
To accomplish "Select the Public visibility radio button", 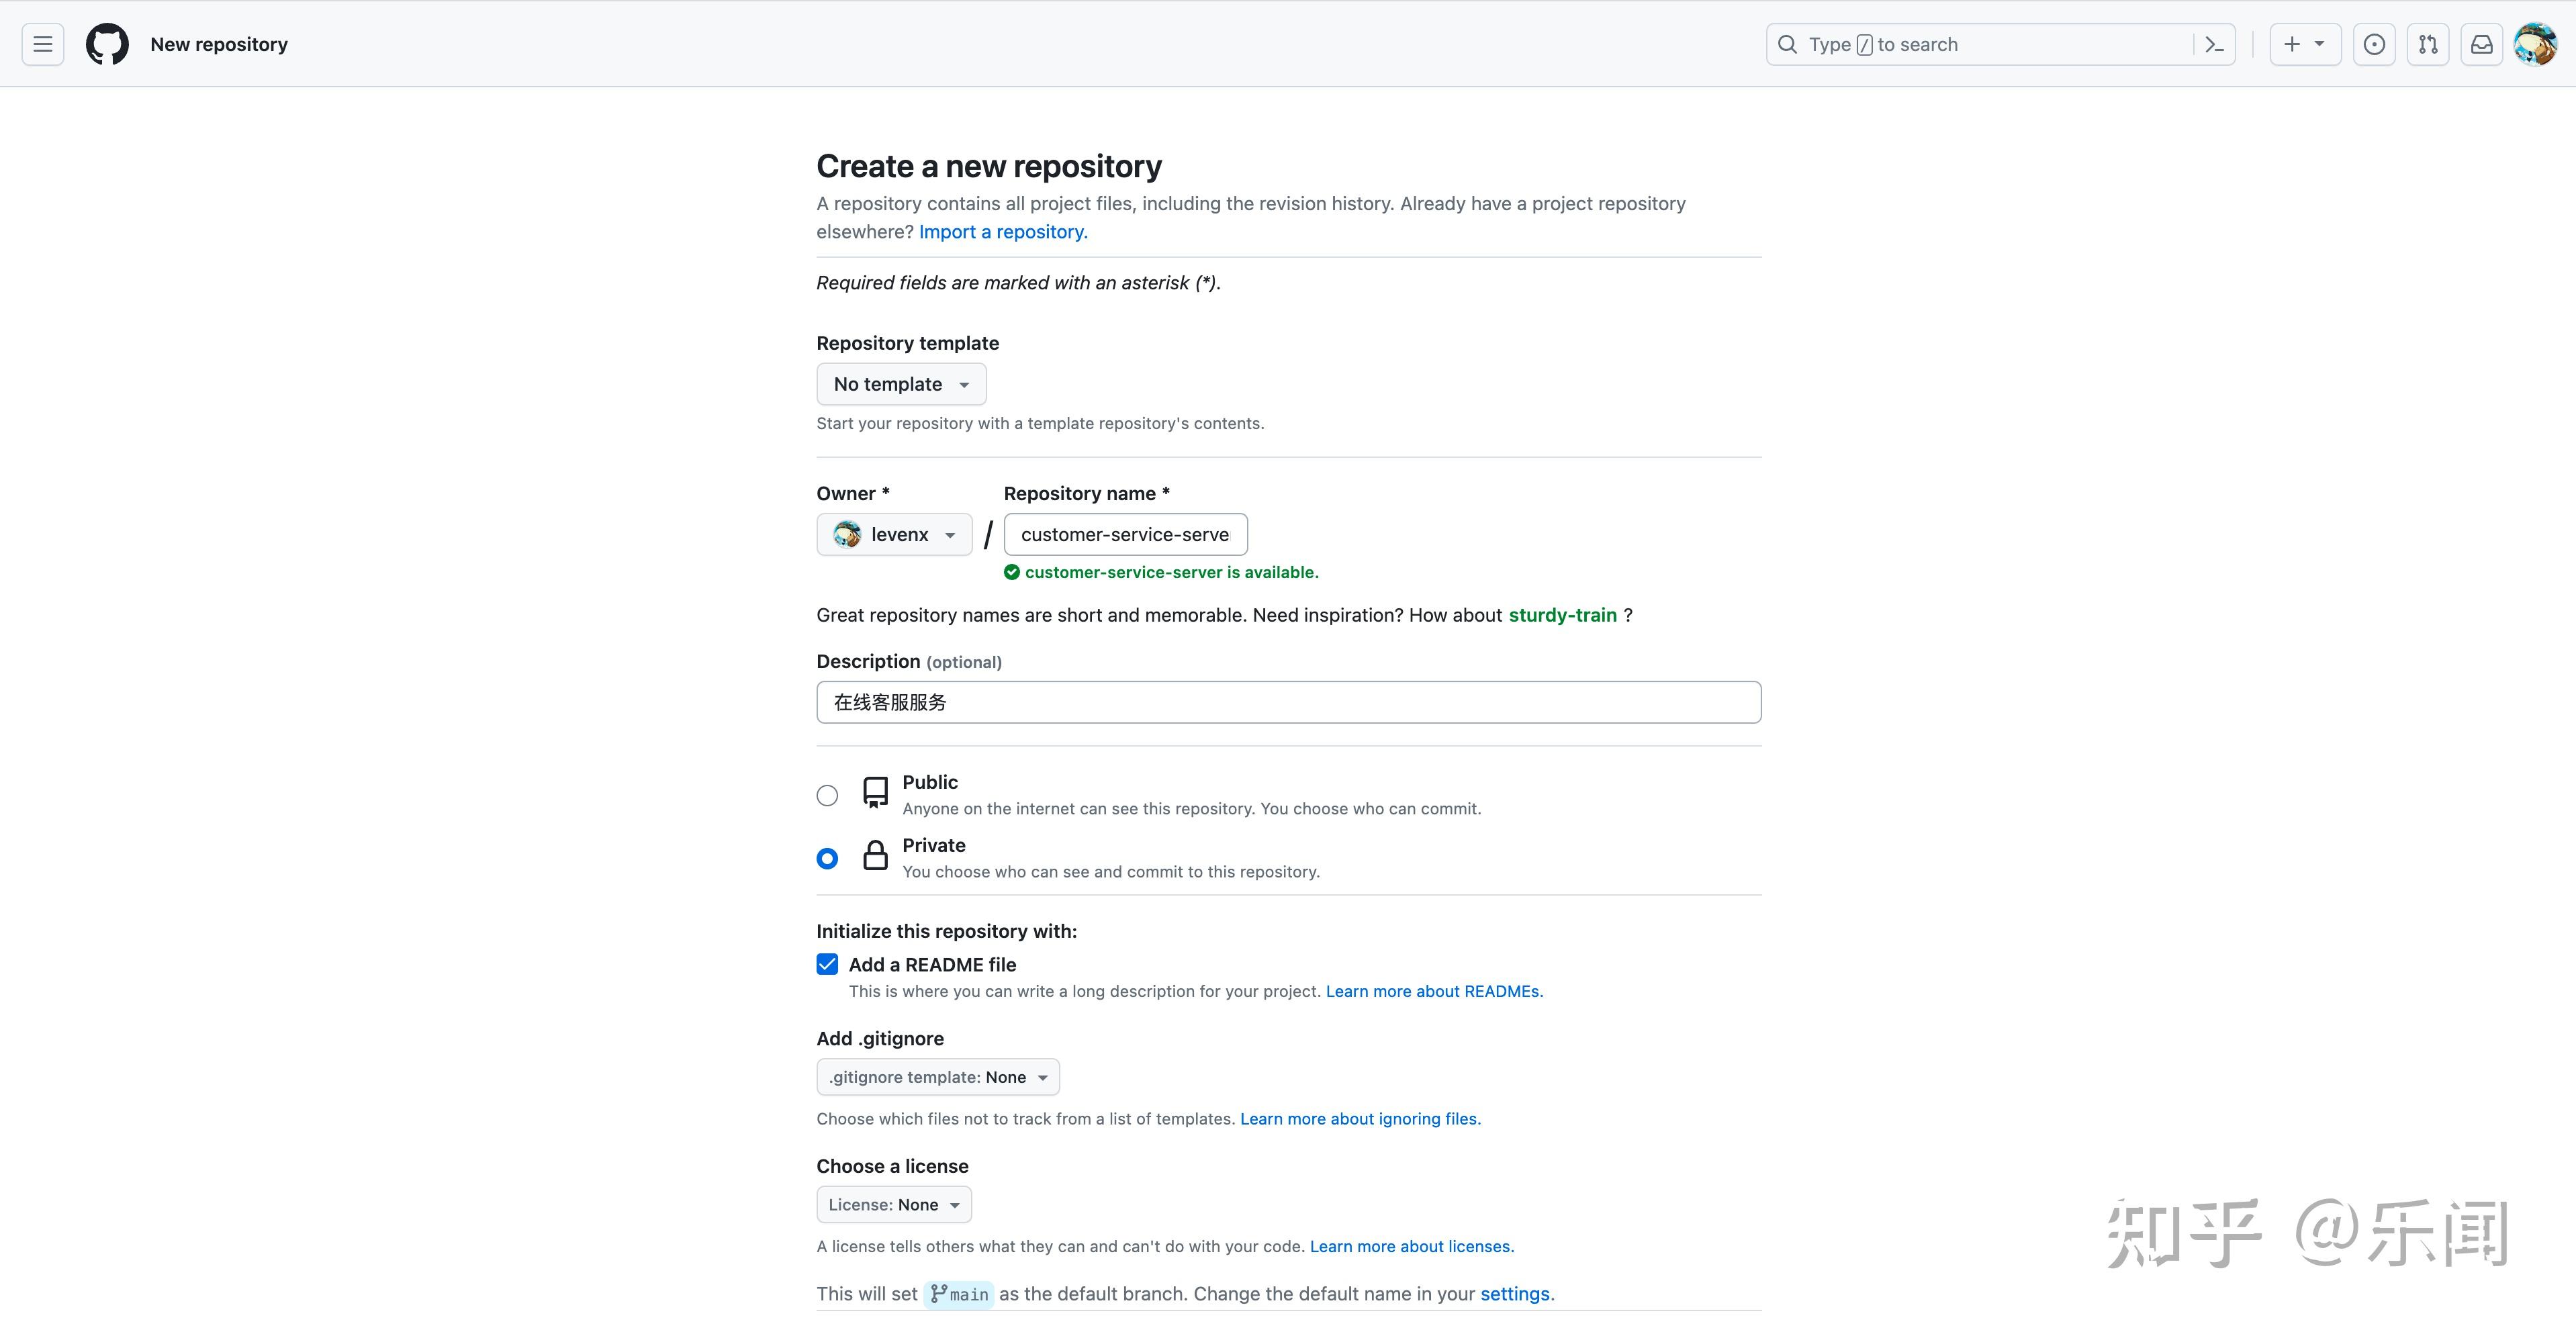I will coord(827,795).
